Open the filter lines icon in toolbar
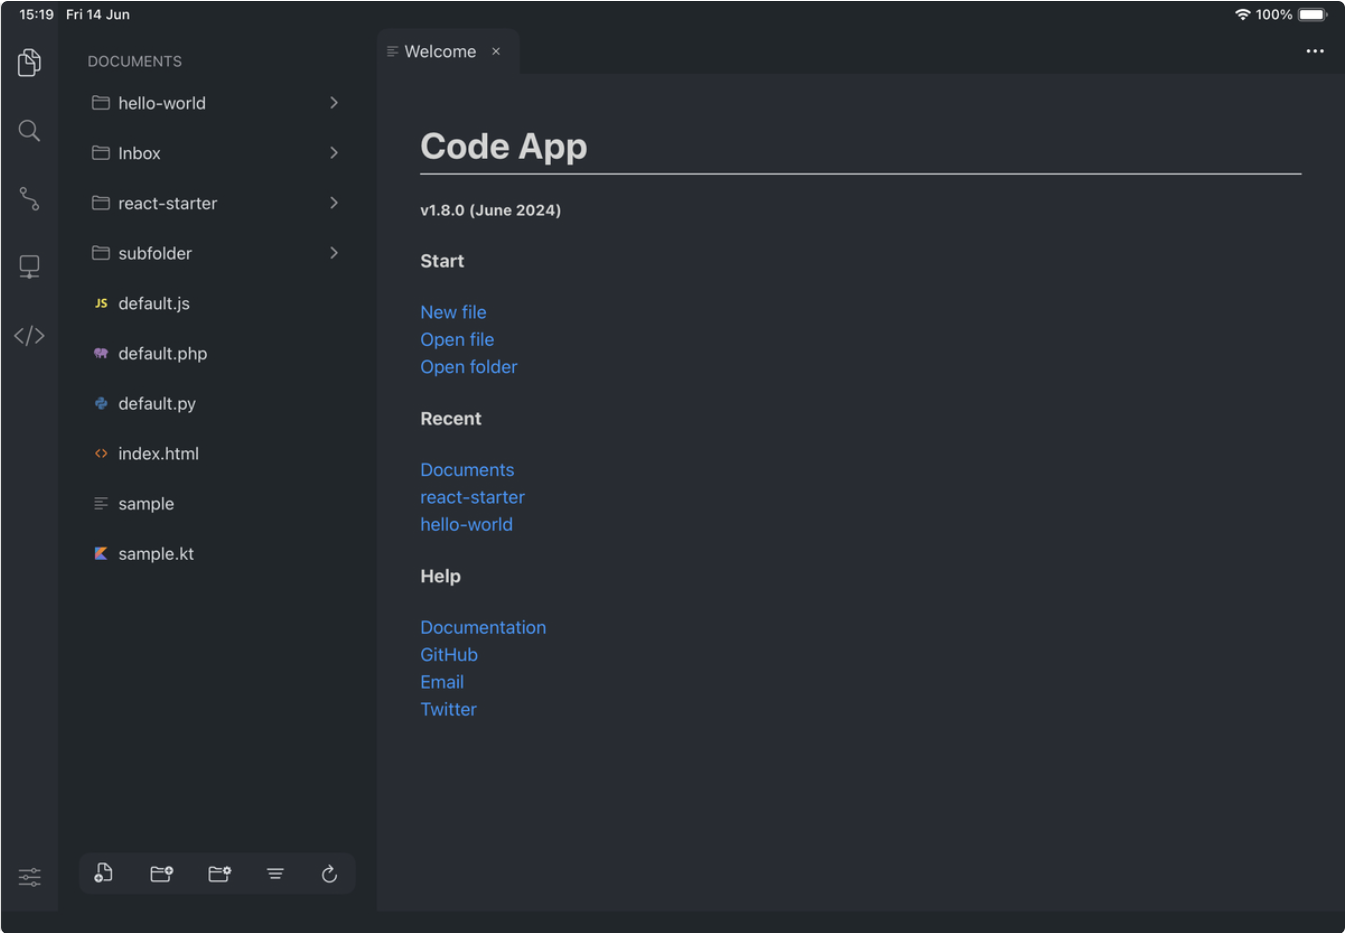Image resolution: width=1345 pixels, height=933 pixels. [275, 874]
